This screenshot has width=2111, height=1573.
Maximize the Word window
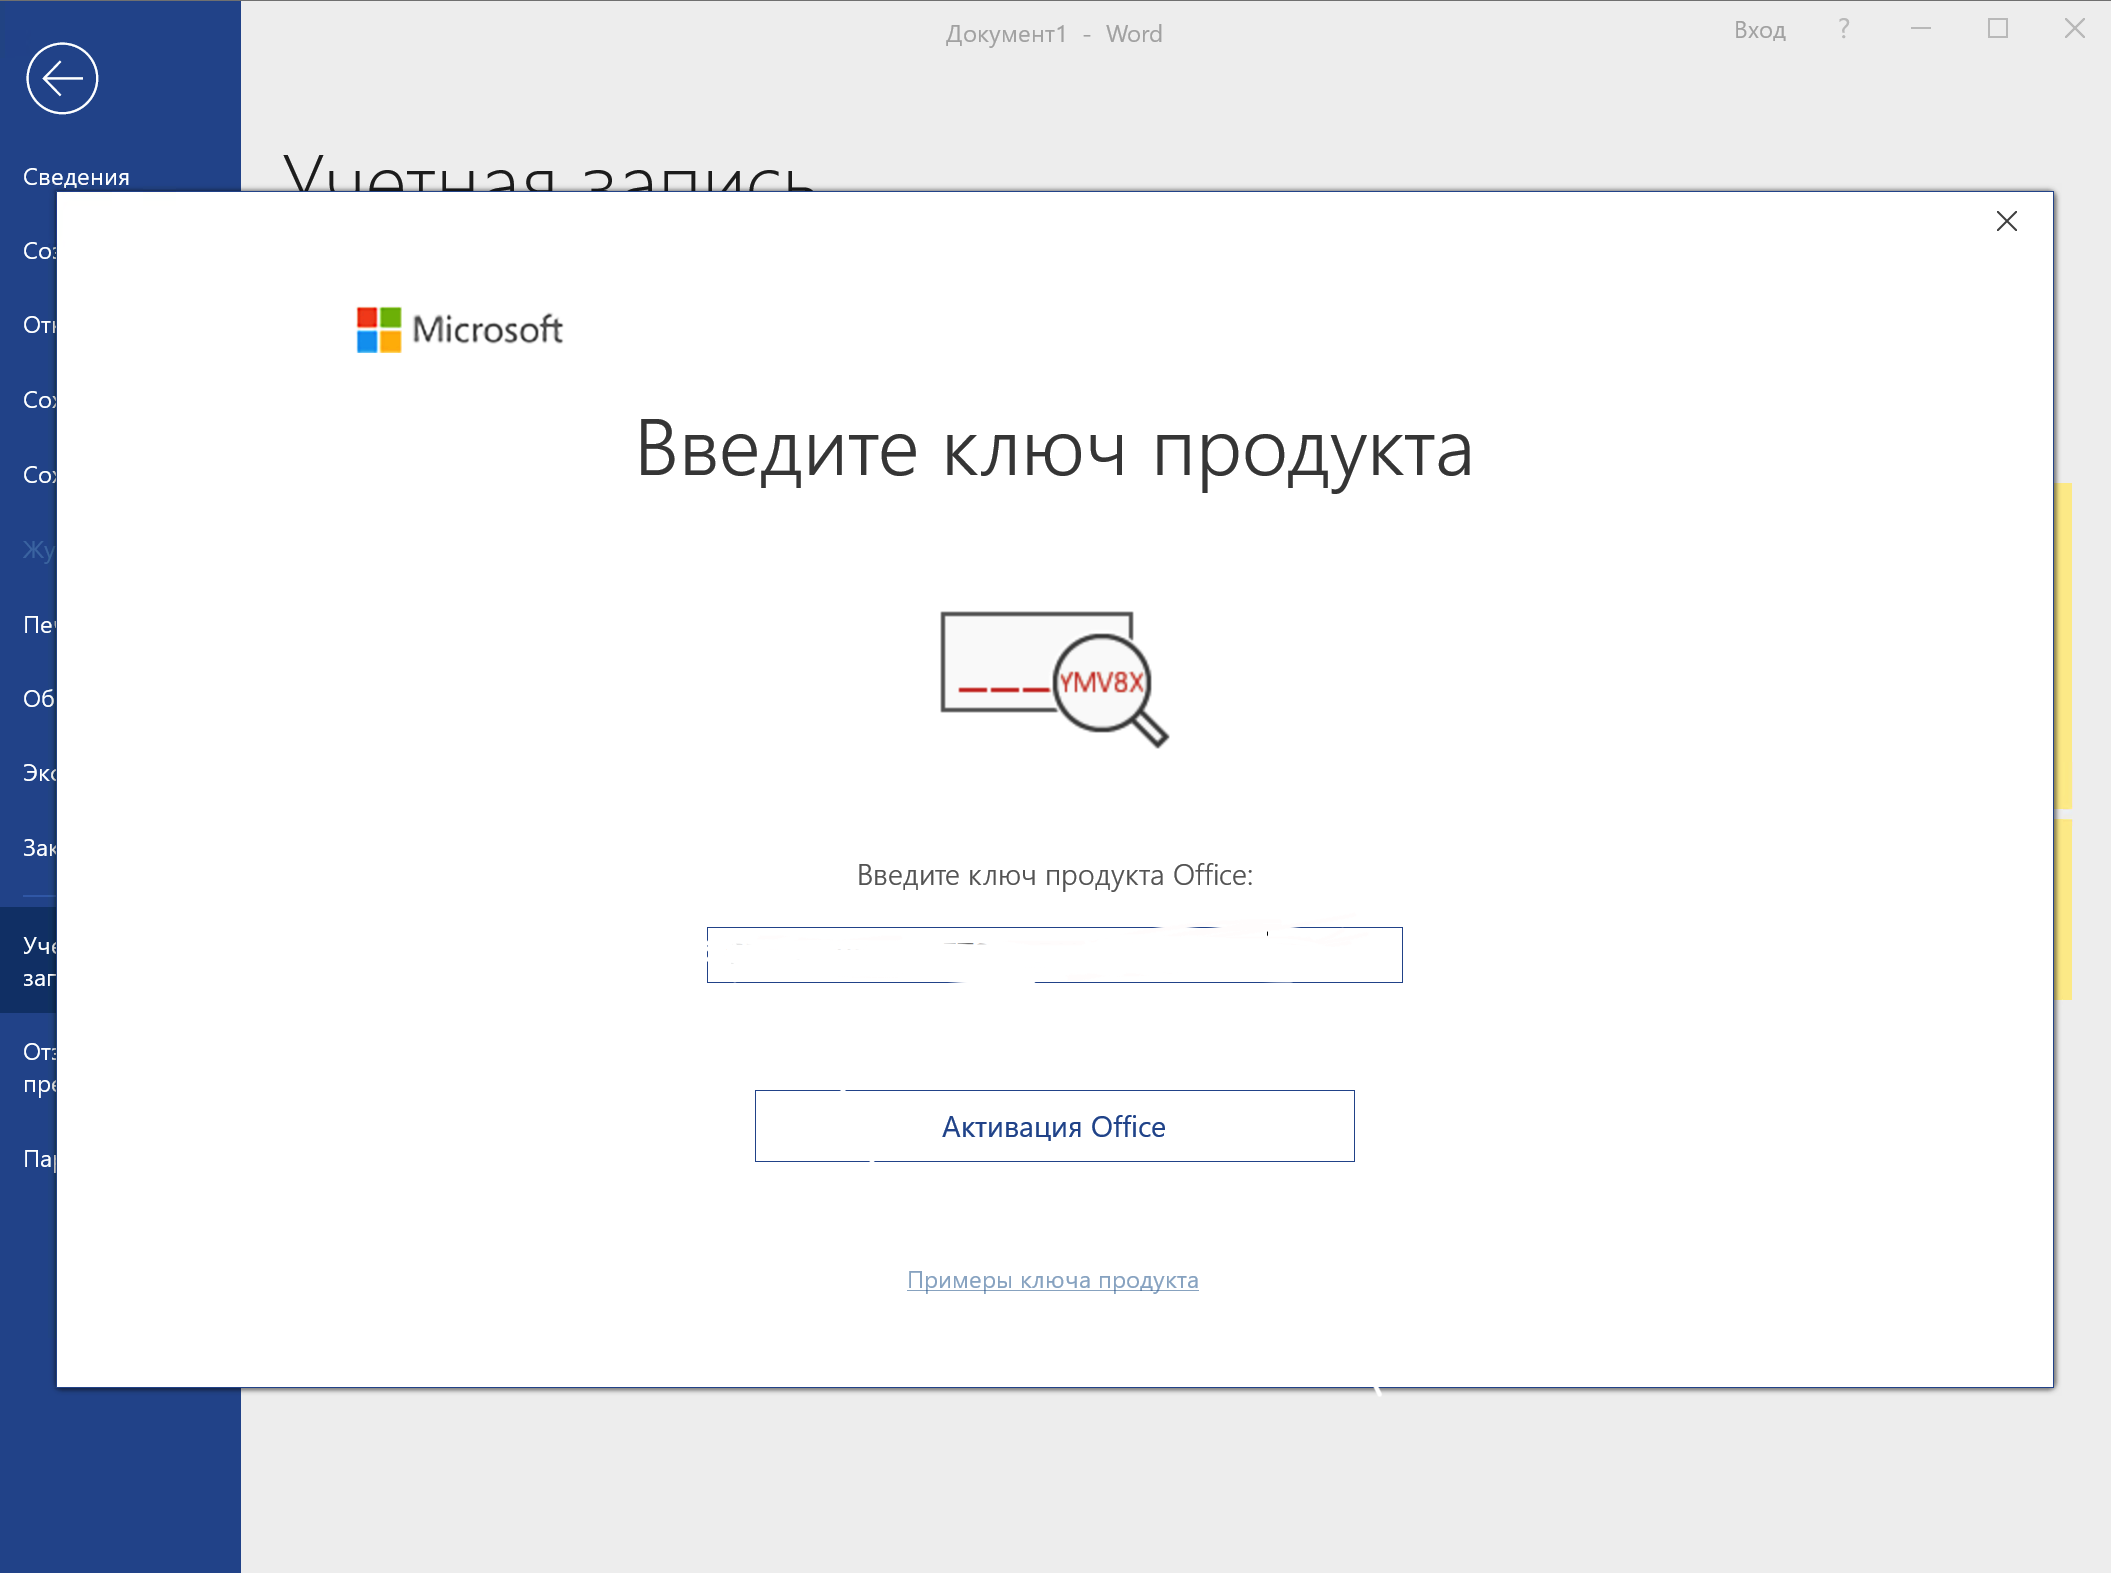click(1998, 29)
